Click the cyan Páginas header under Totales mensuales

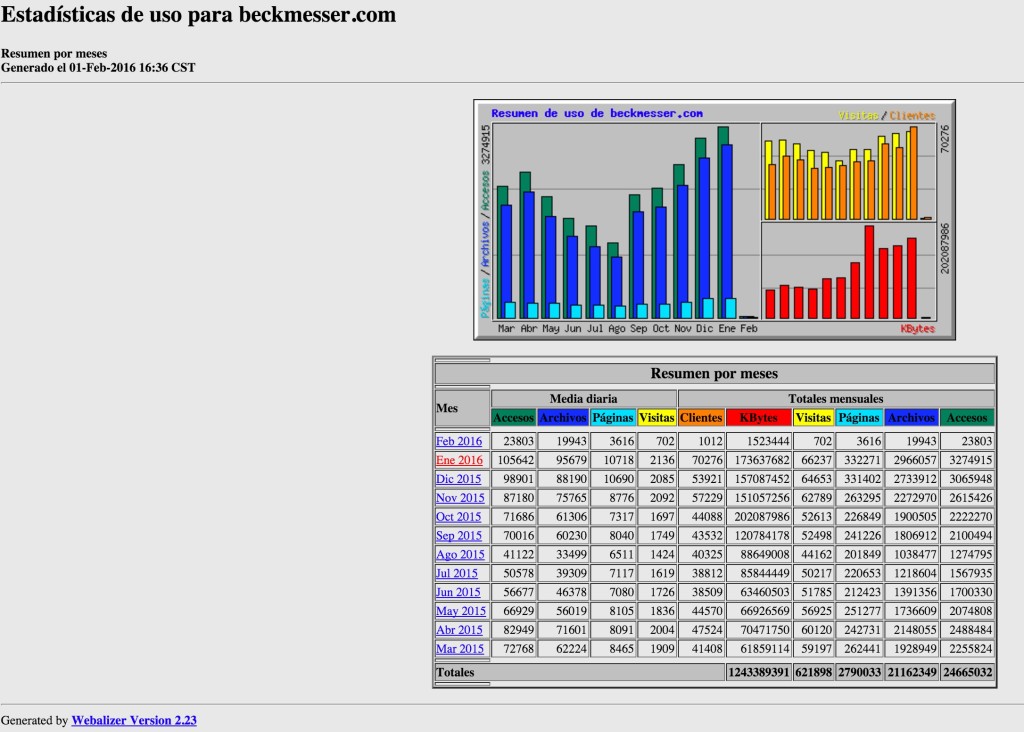point(859,418)
